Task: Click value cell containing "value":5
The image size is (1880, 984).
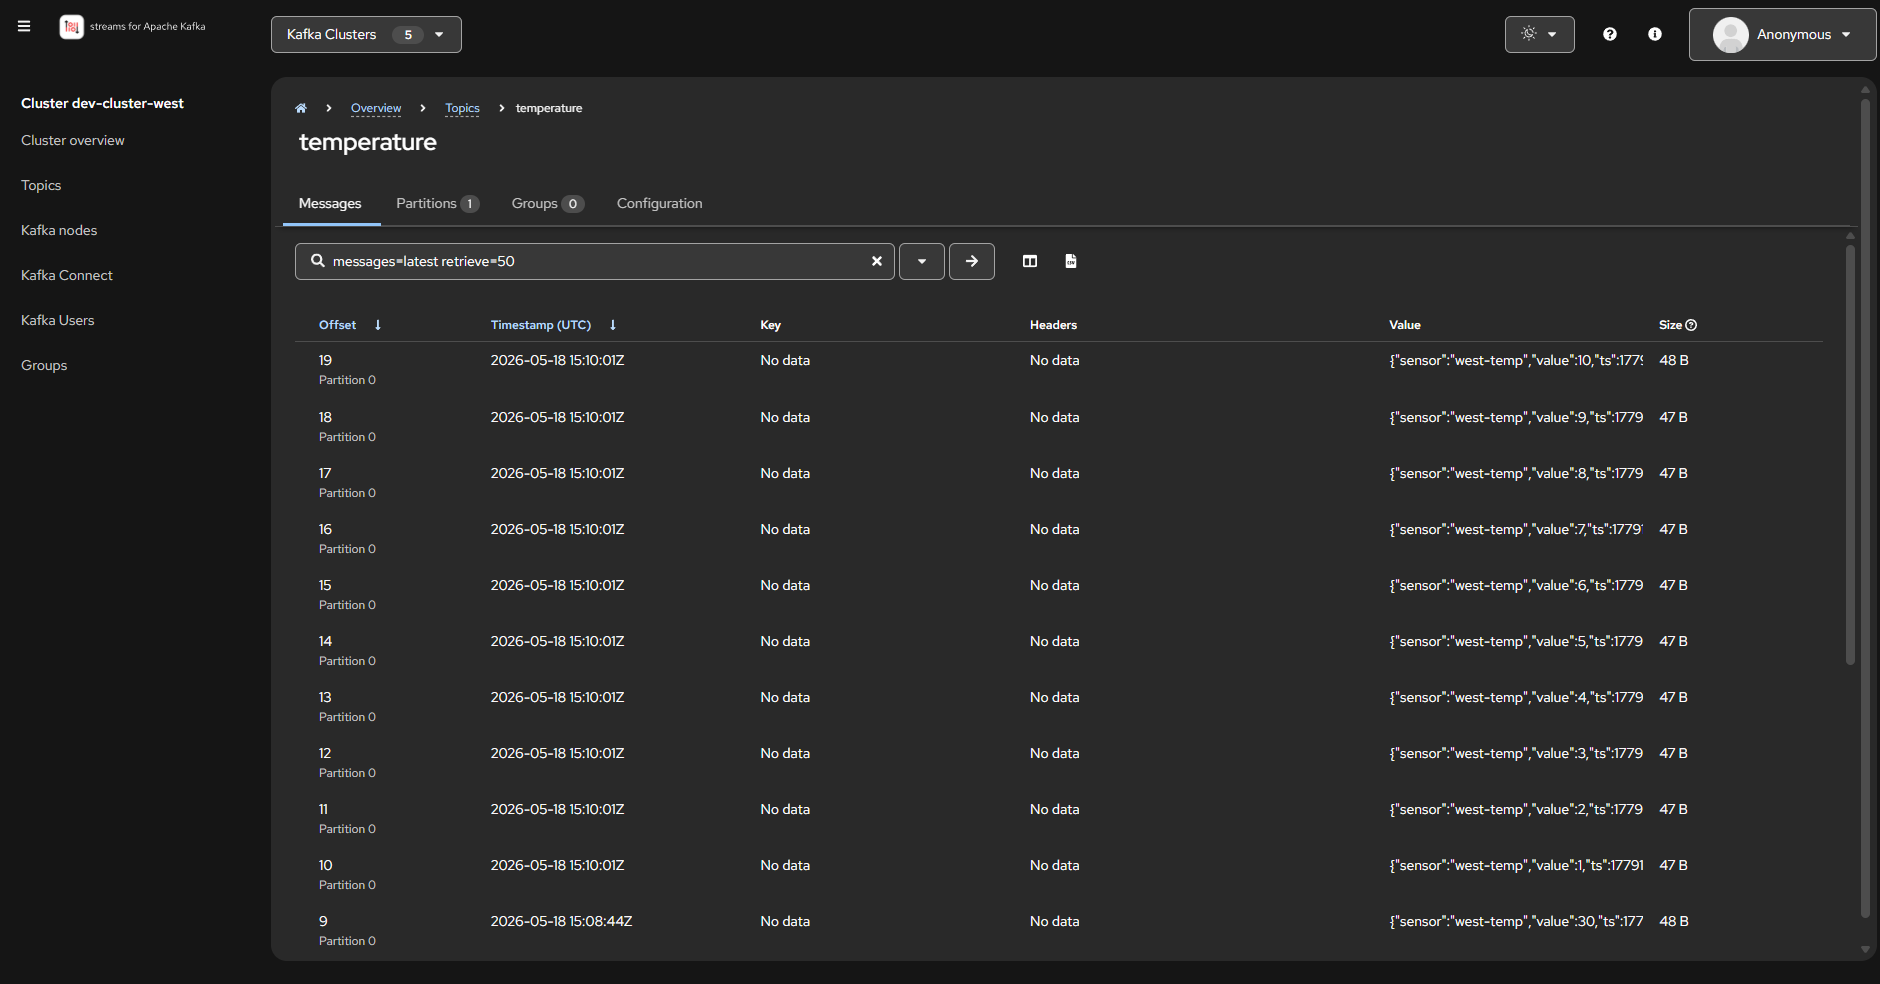Action: click(x=1516, y=641)
